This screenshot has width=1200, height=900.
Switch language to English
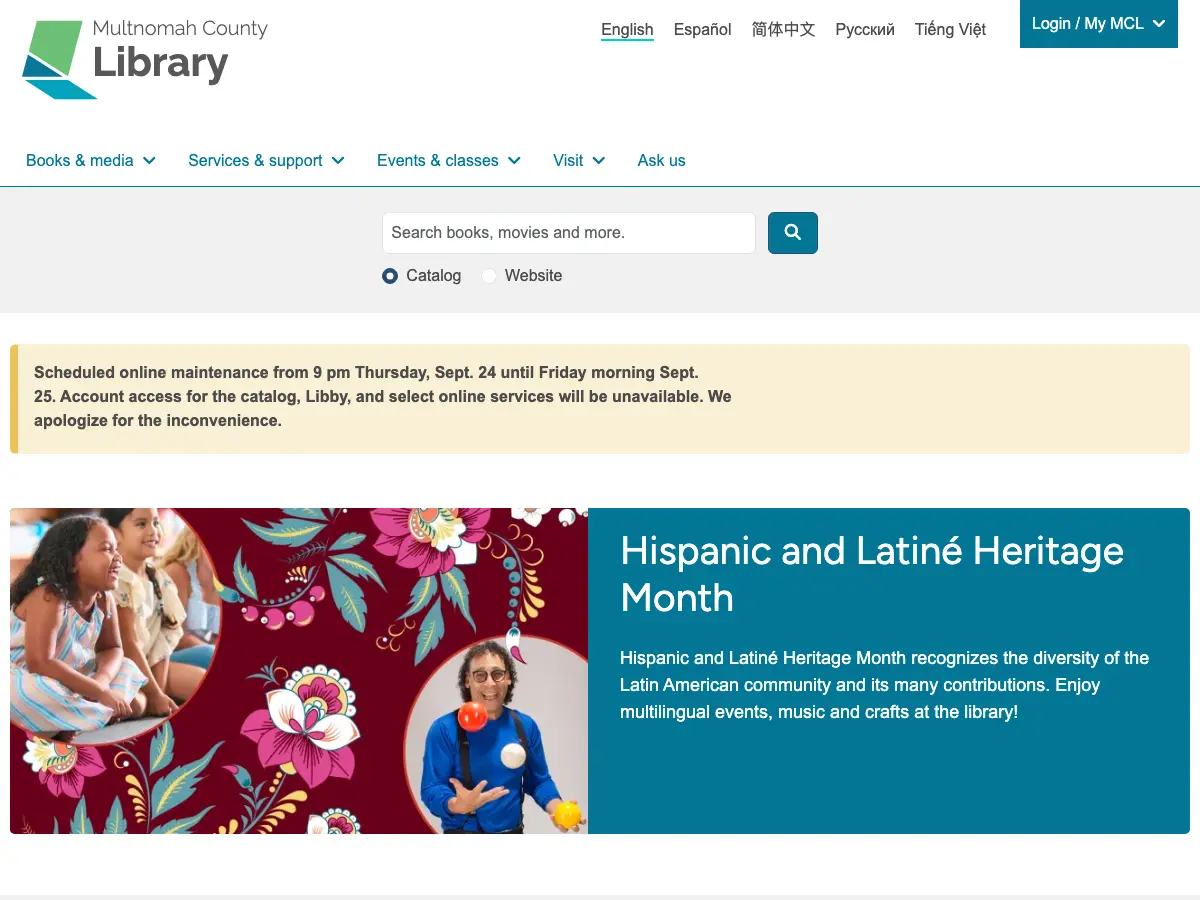pos(627,30)
